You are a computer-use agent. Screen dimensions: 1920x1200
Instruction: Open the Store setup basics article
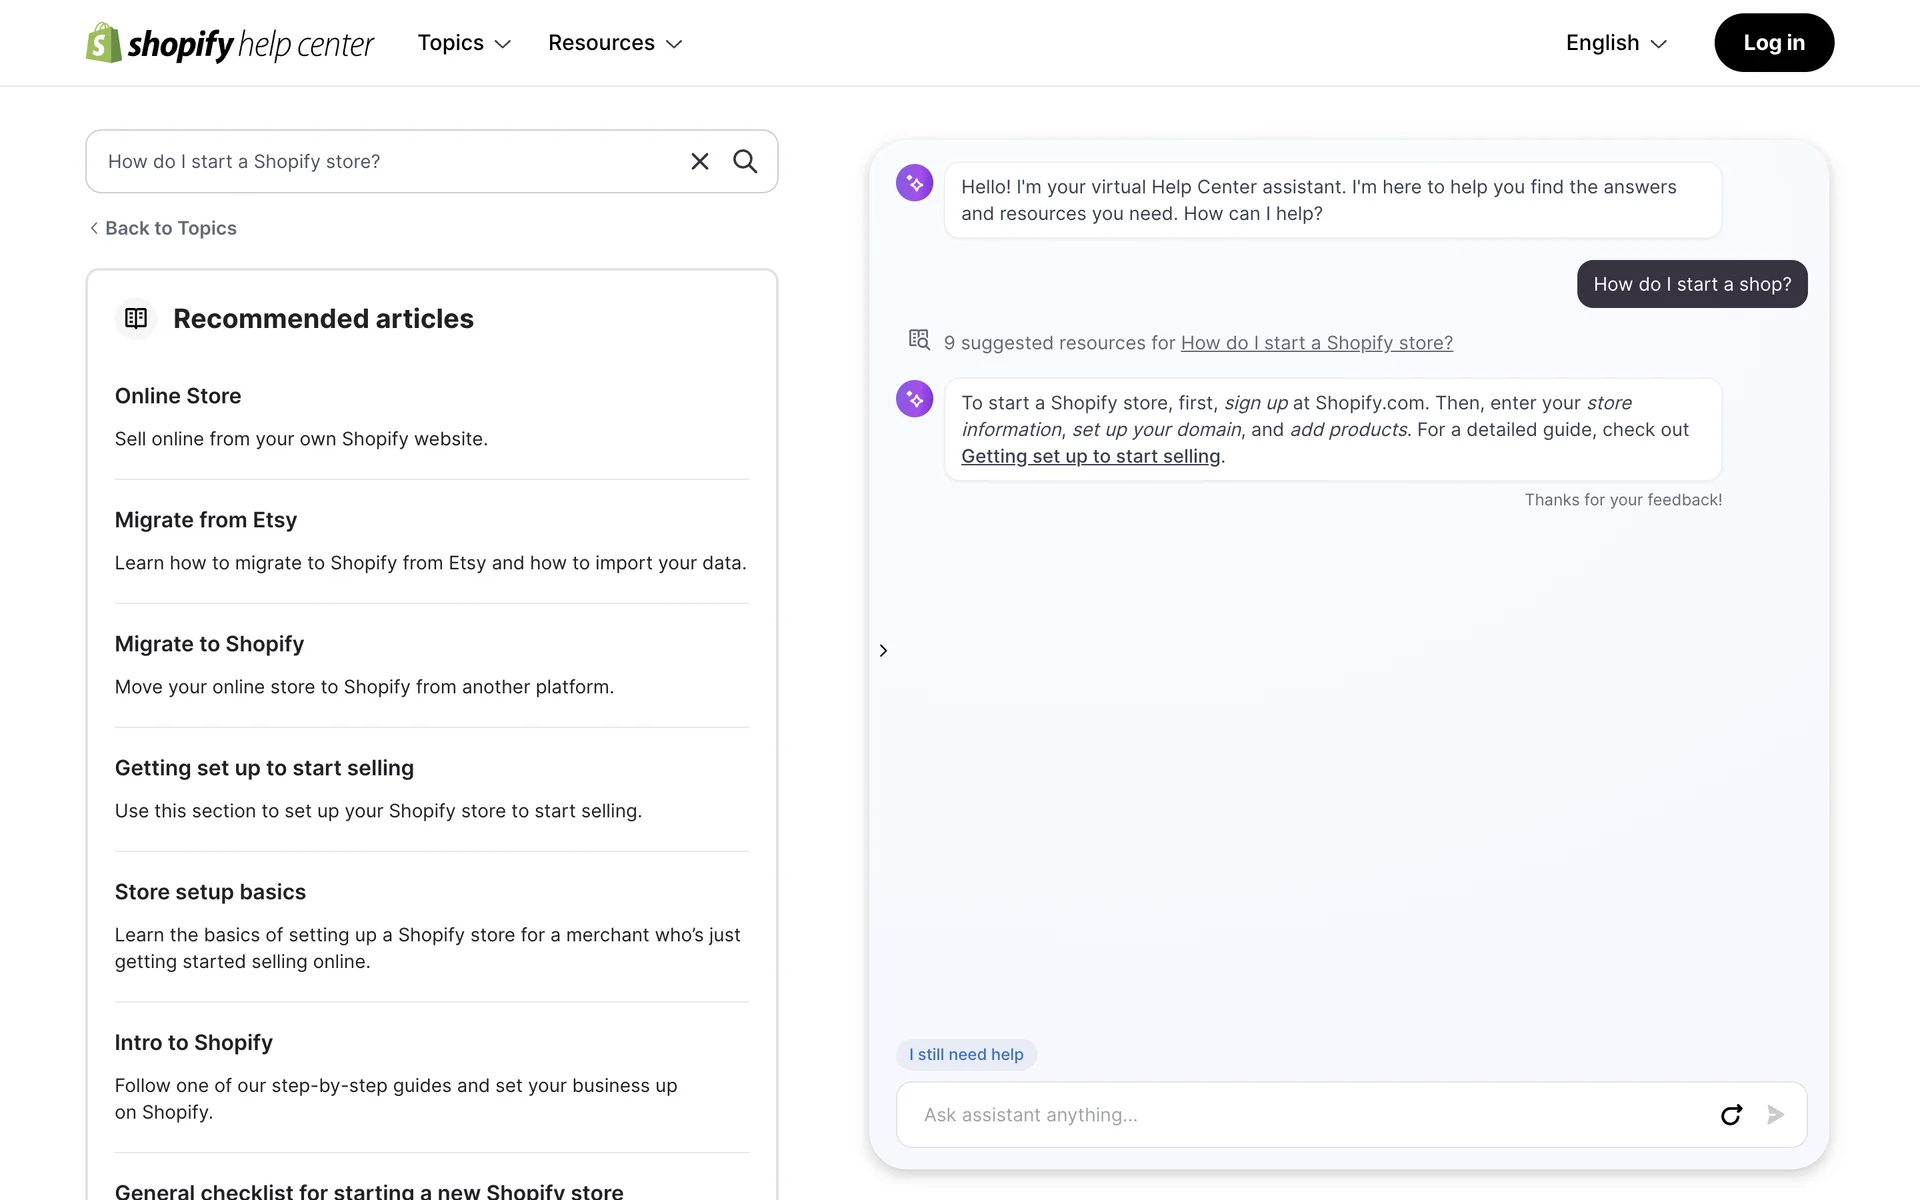pyautogui.click(x=210, y=892)
